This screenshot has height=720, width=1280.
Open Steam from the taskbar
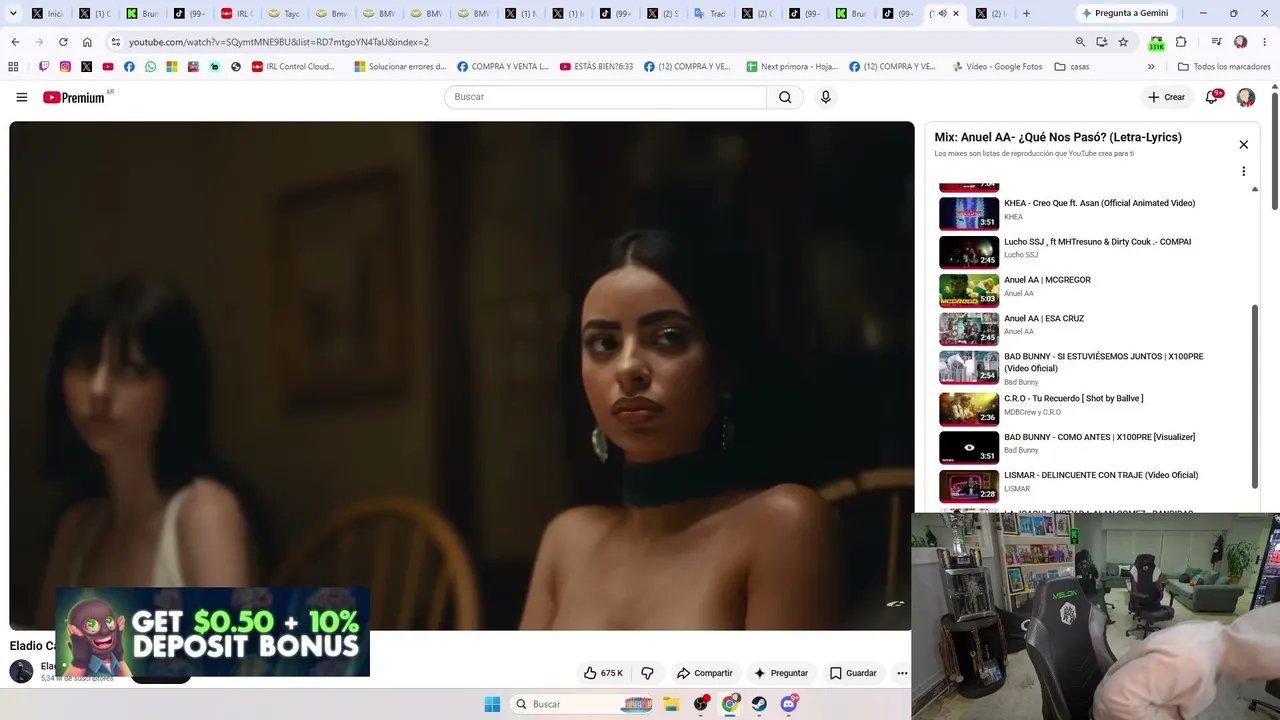[x=759, y=704]
